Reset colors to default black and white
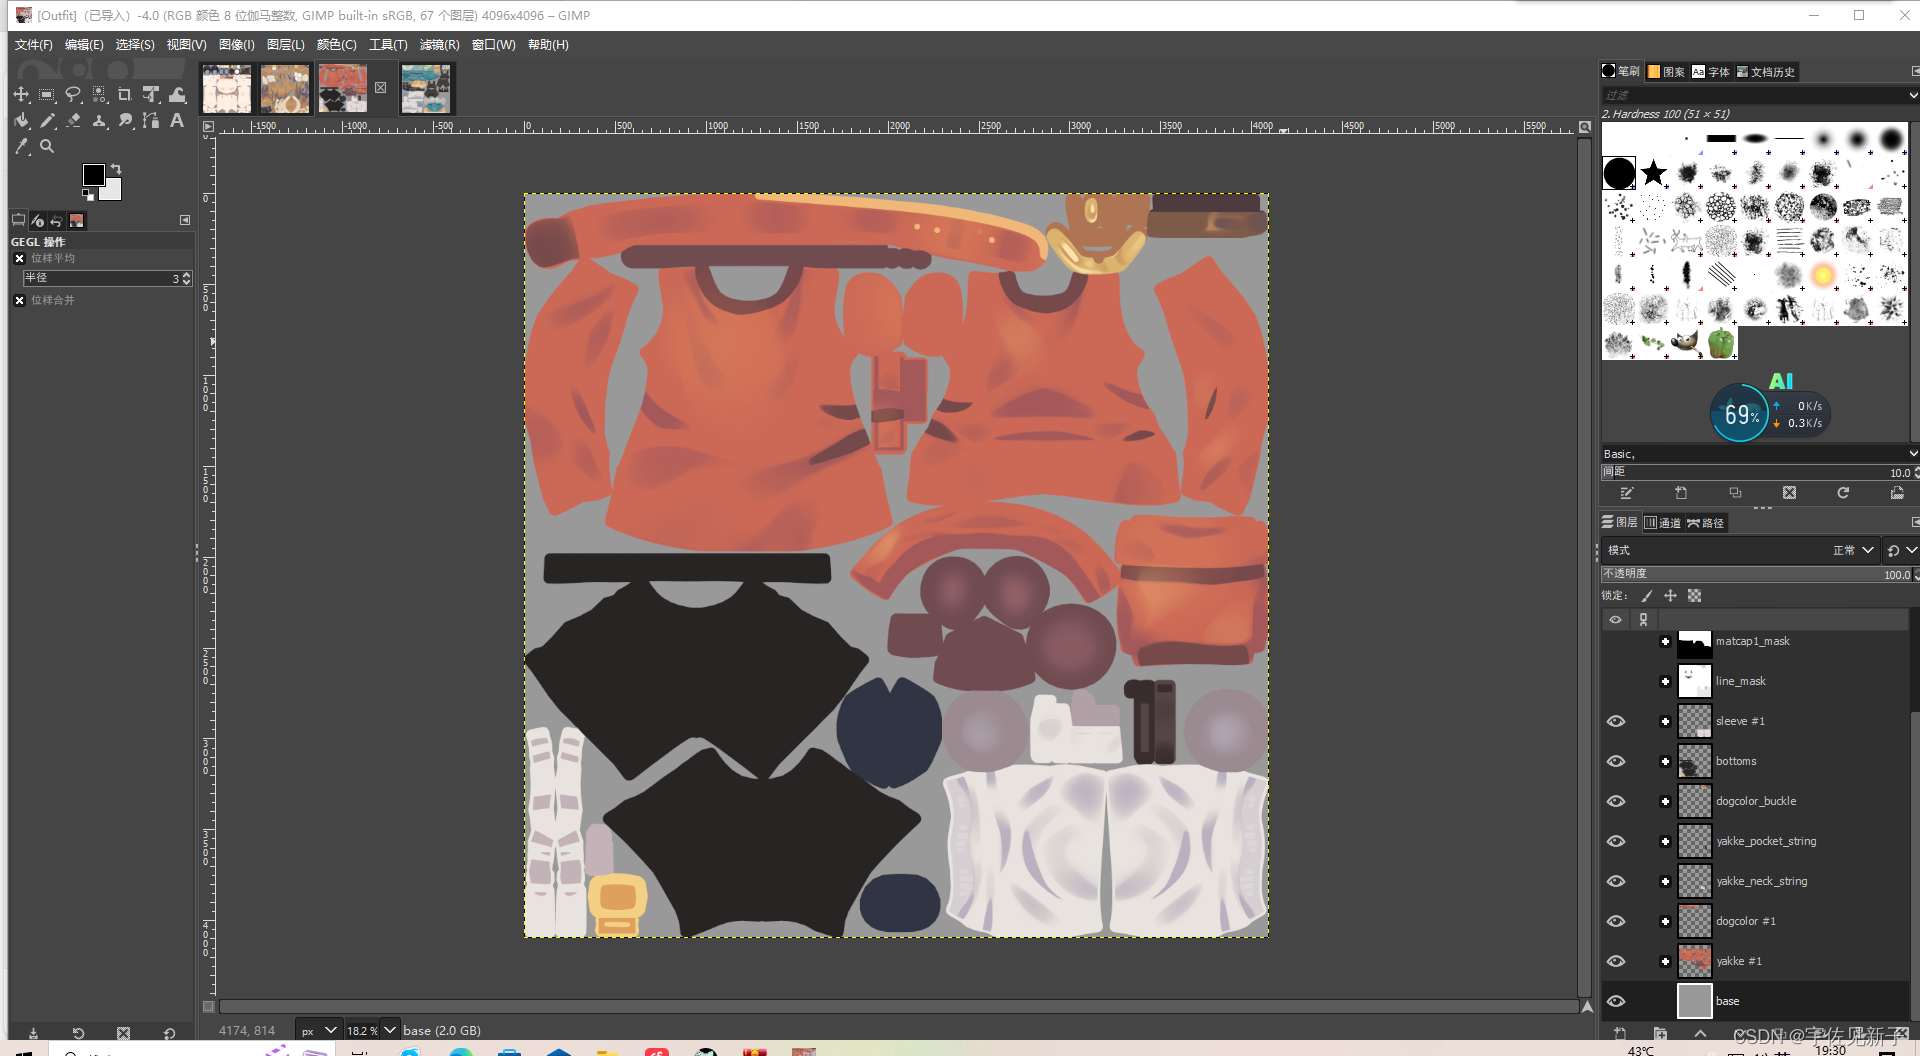Image resolution: width=1920 pixels, height=1056 pixels. point(88,195)
